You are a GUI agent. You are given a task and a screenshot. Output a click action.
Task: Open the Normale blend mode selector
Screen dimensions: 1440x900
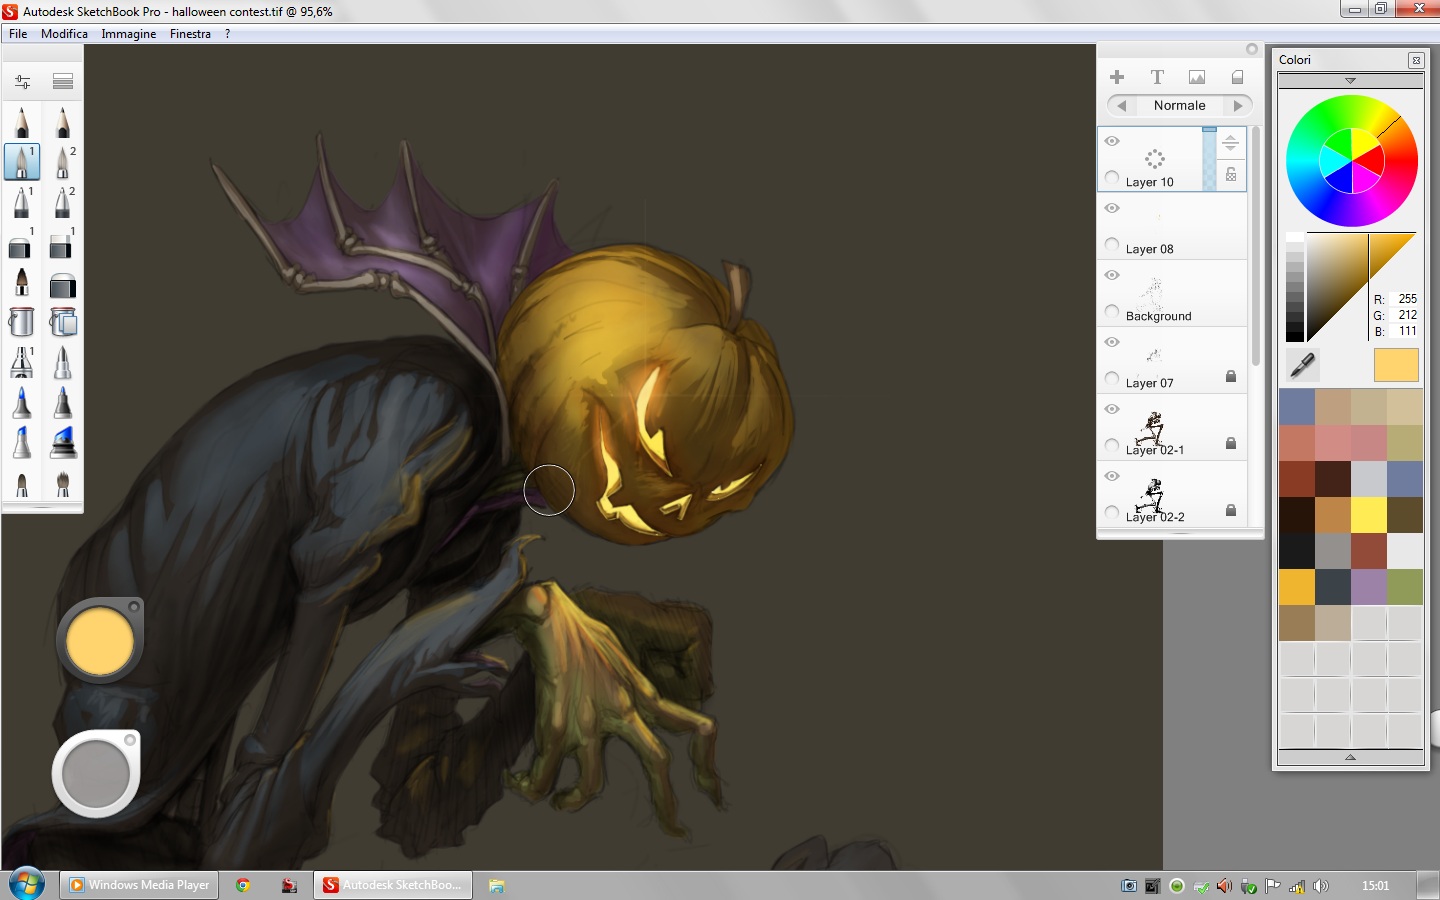pos(1180,105)
